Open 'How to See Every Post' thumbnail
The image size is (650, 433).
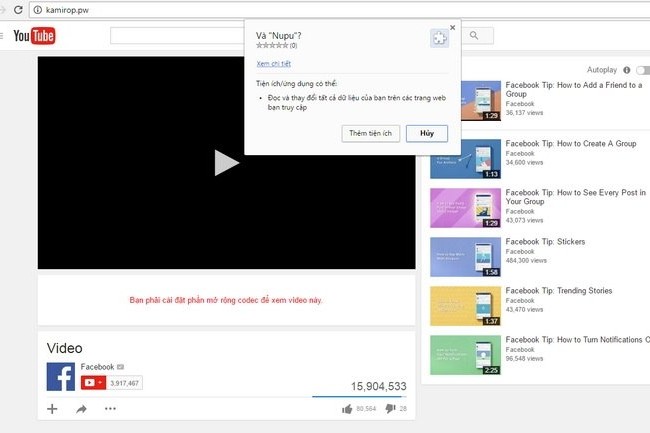coord(466,208)
